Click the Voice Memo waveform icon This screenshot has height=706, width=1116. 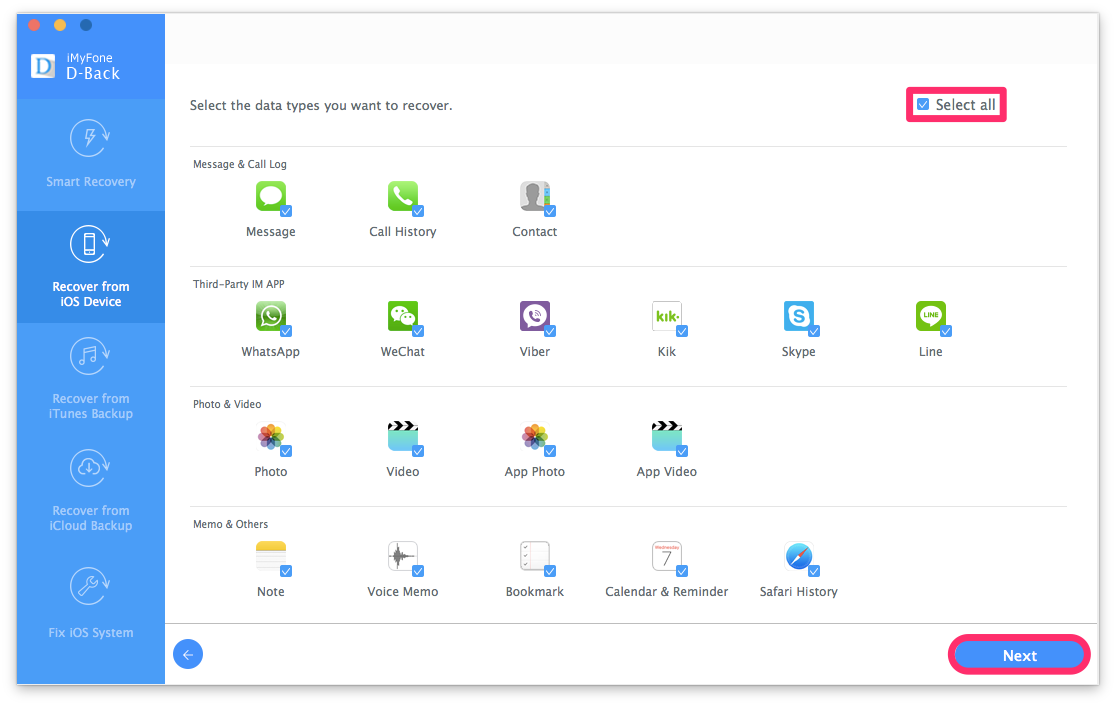point(403,557)
